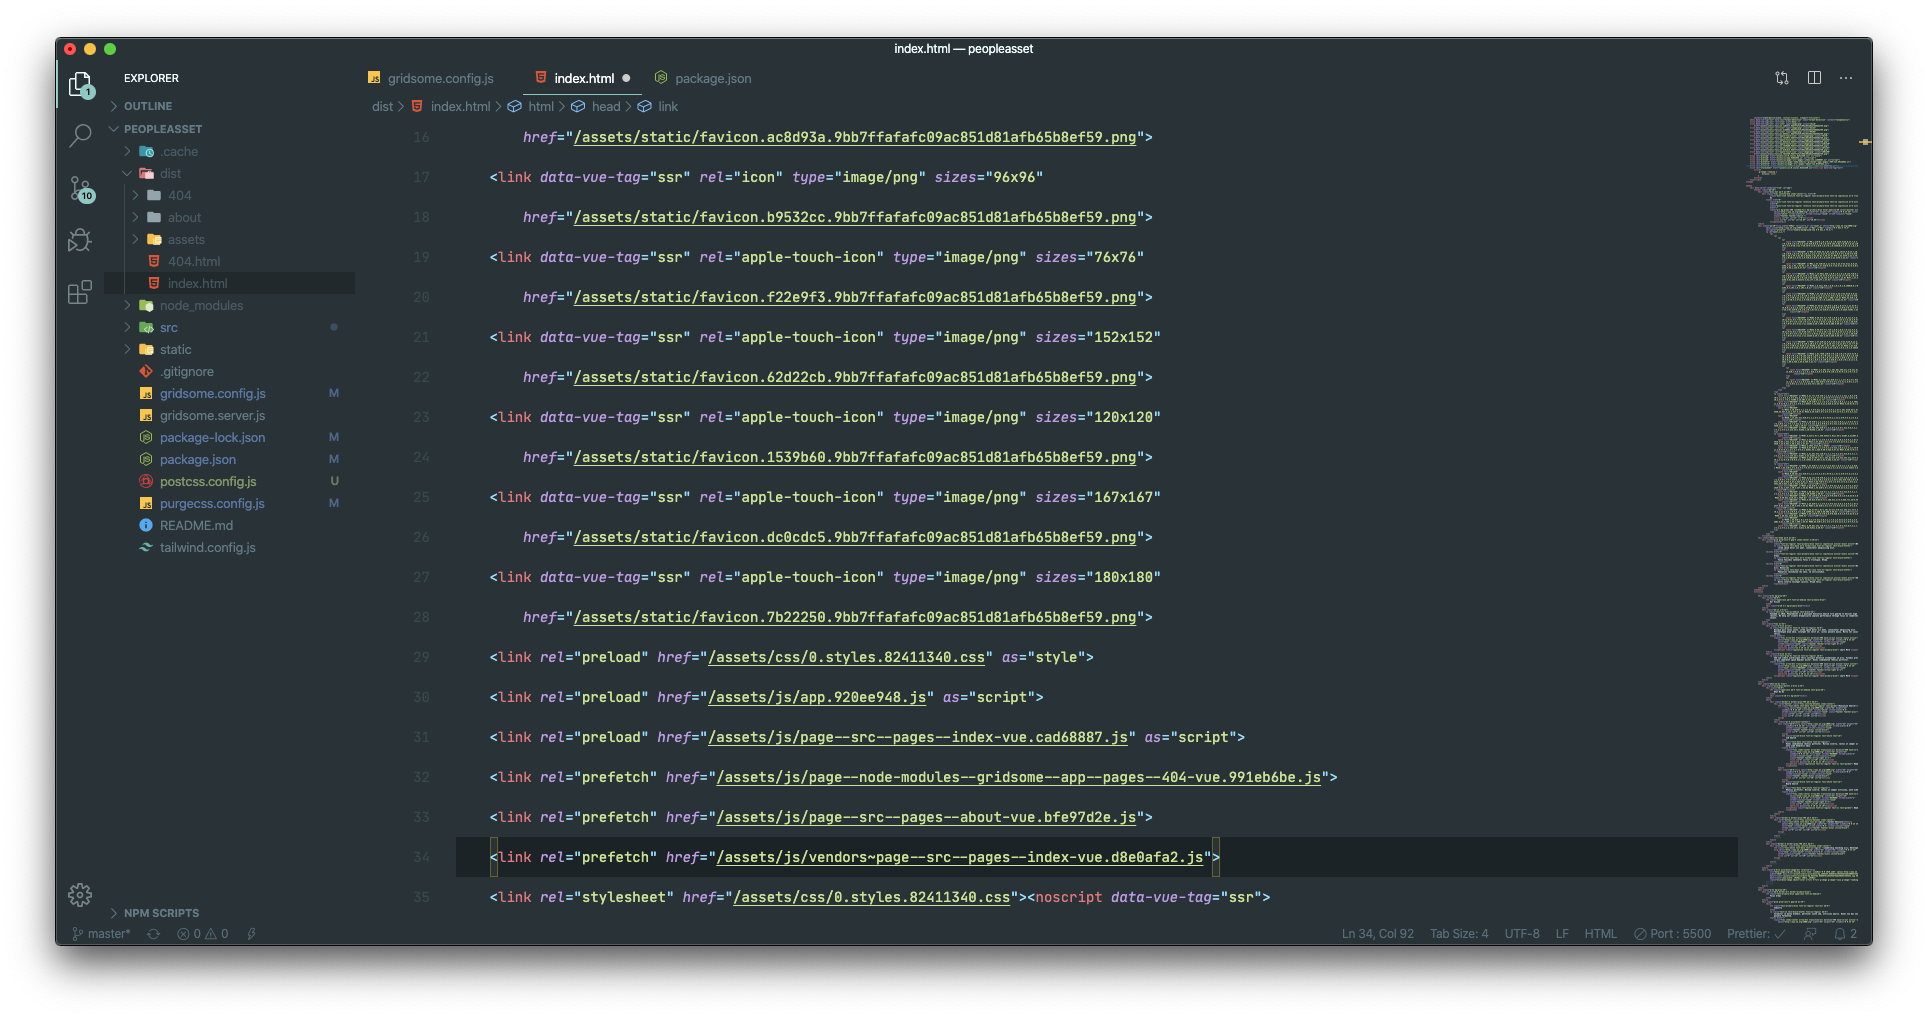The height and width of the screenshot is (1019, 1928).
Task: Click the sync changes icon in status bar
Action: click(153, 933)
